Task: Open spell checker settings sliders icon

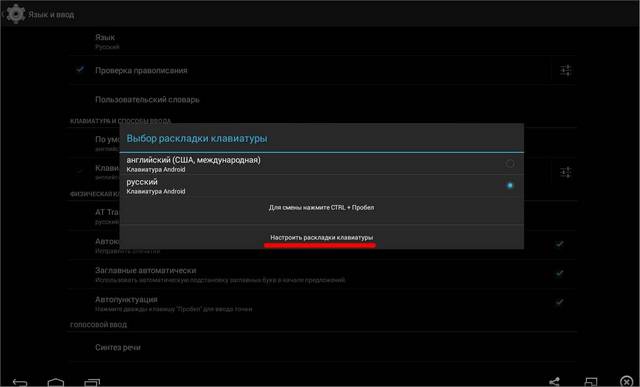Action: (565, 71)
